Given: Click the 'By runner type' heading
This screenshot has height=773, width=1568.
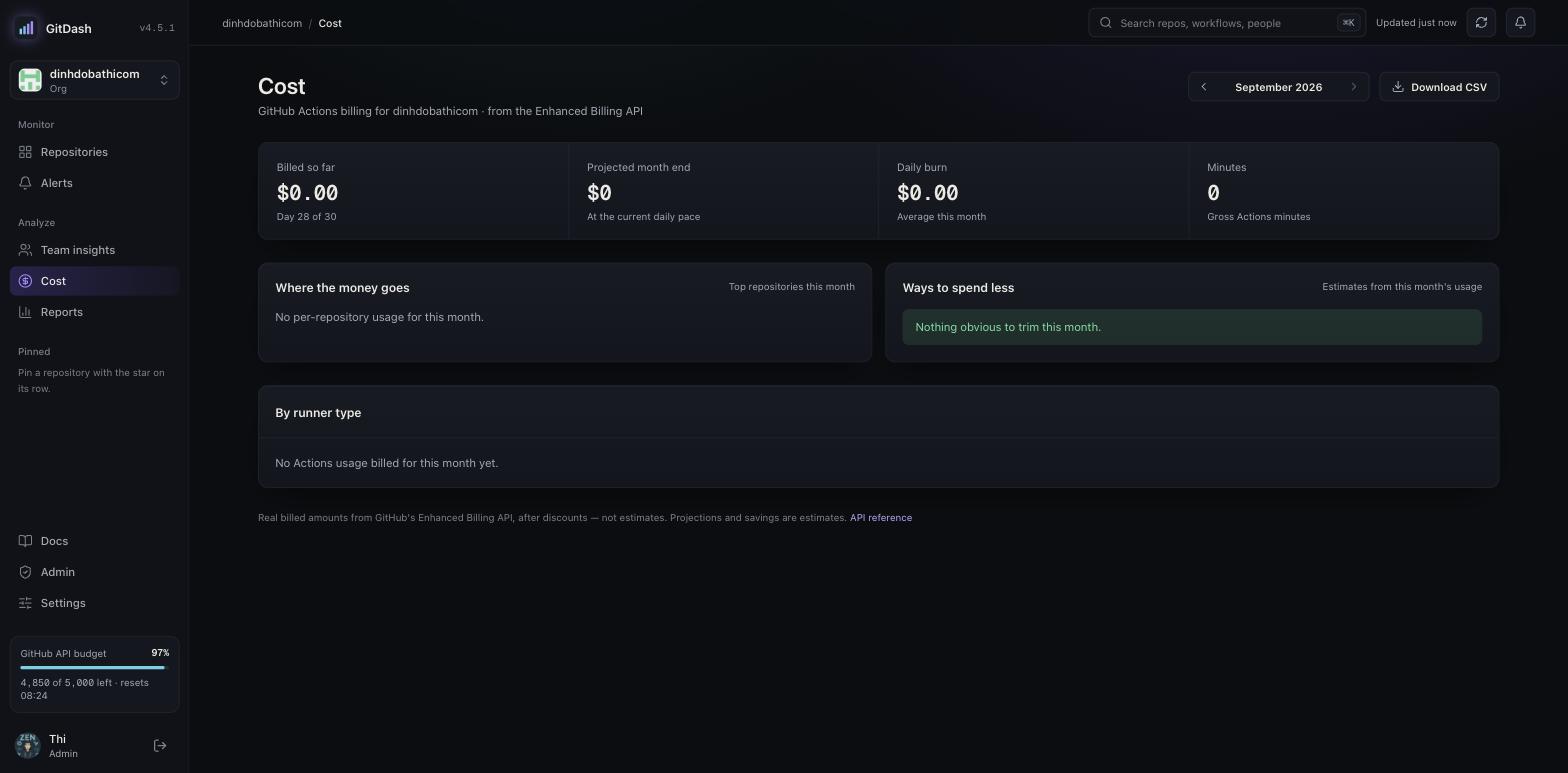Looking at the screenshot, I should point(318,413).
